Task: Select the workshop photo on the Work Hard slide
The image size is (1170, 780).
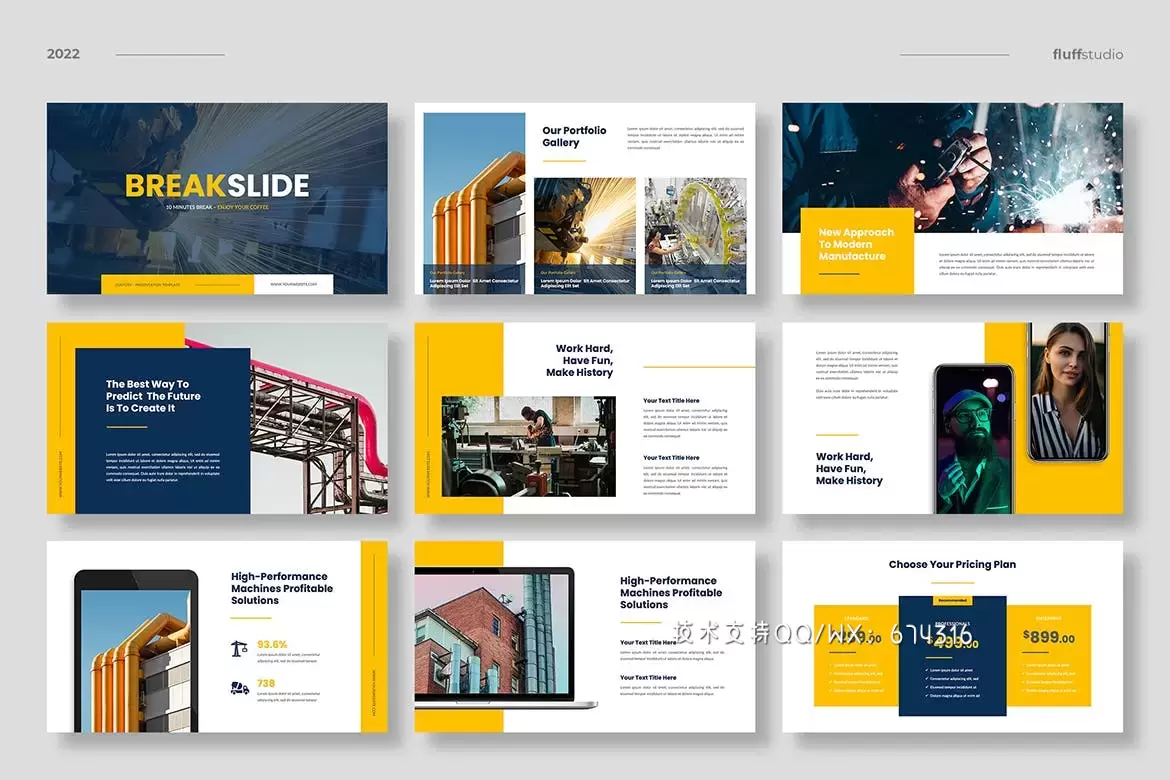Action: click(x=528, y=446)
